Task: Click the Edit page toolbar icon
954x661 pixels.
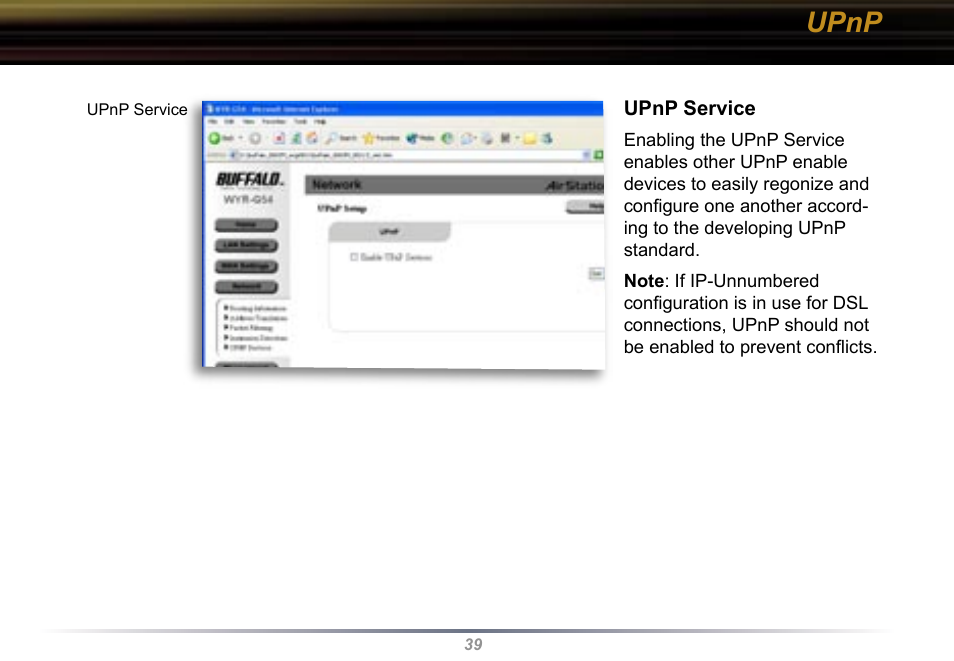Action: [x=505, y=138]
